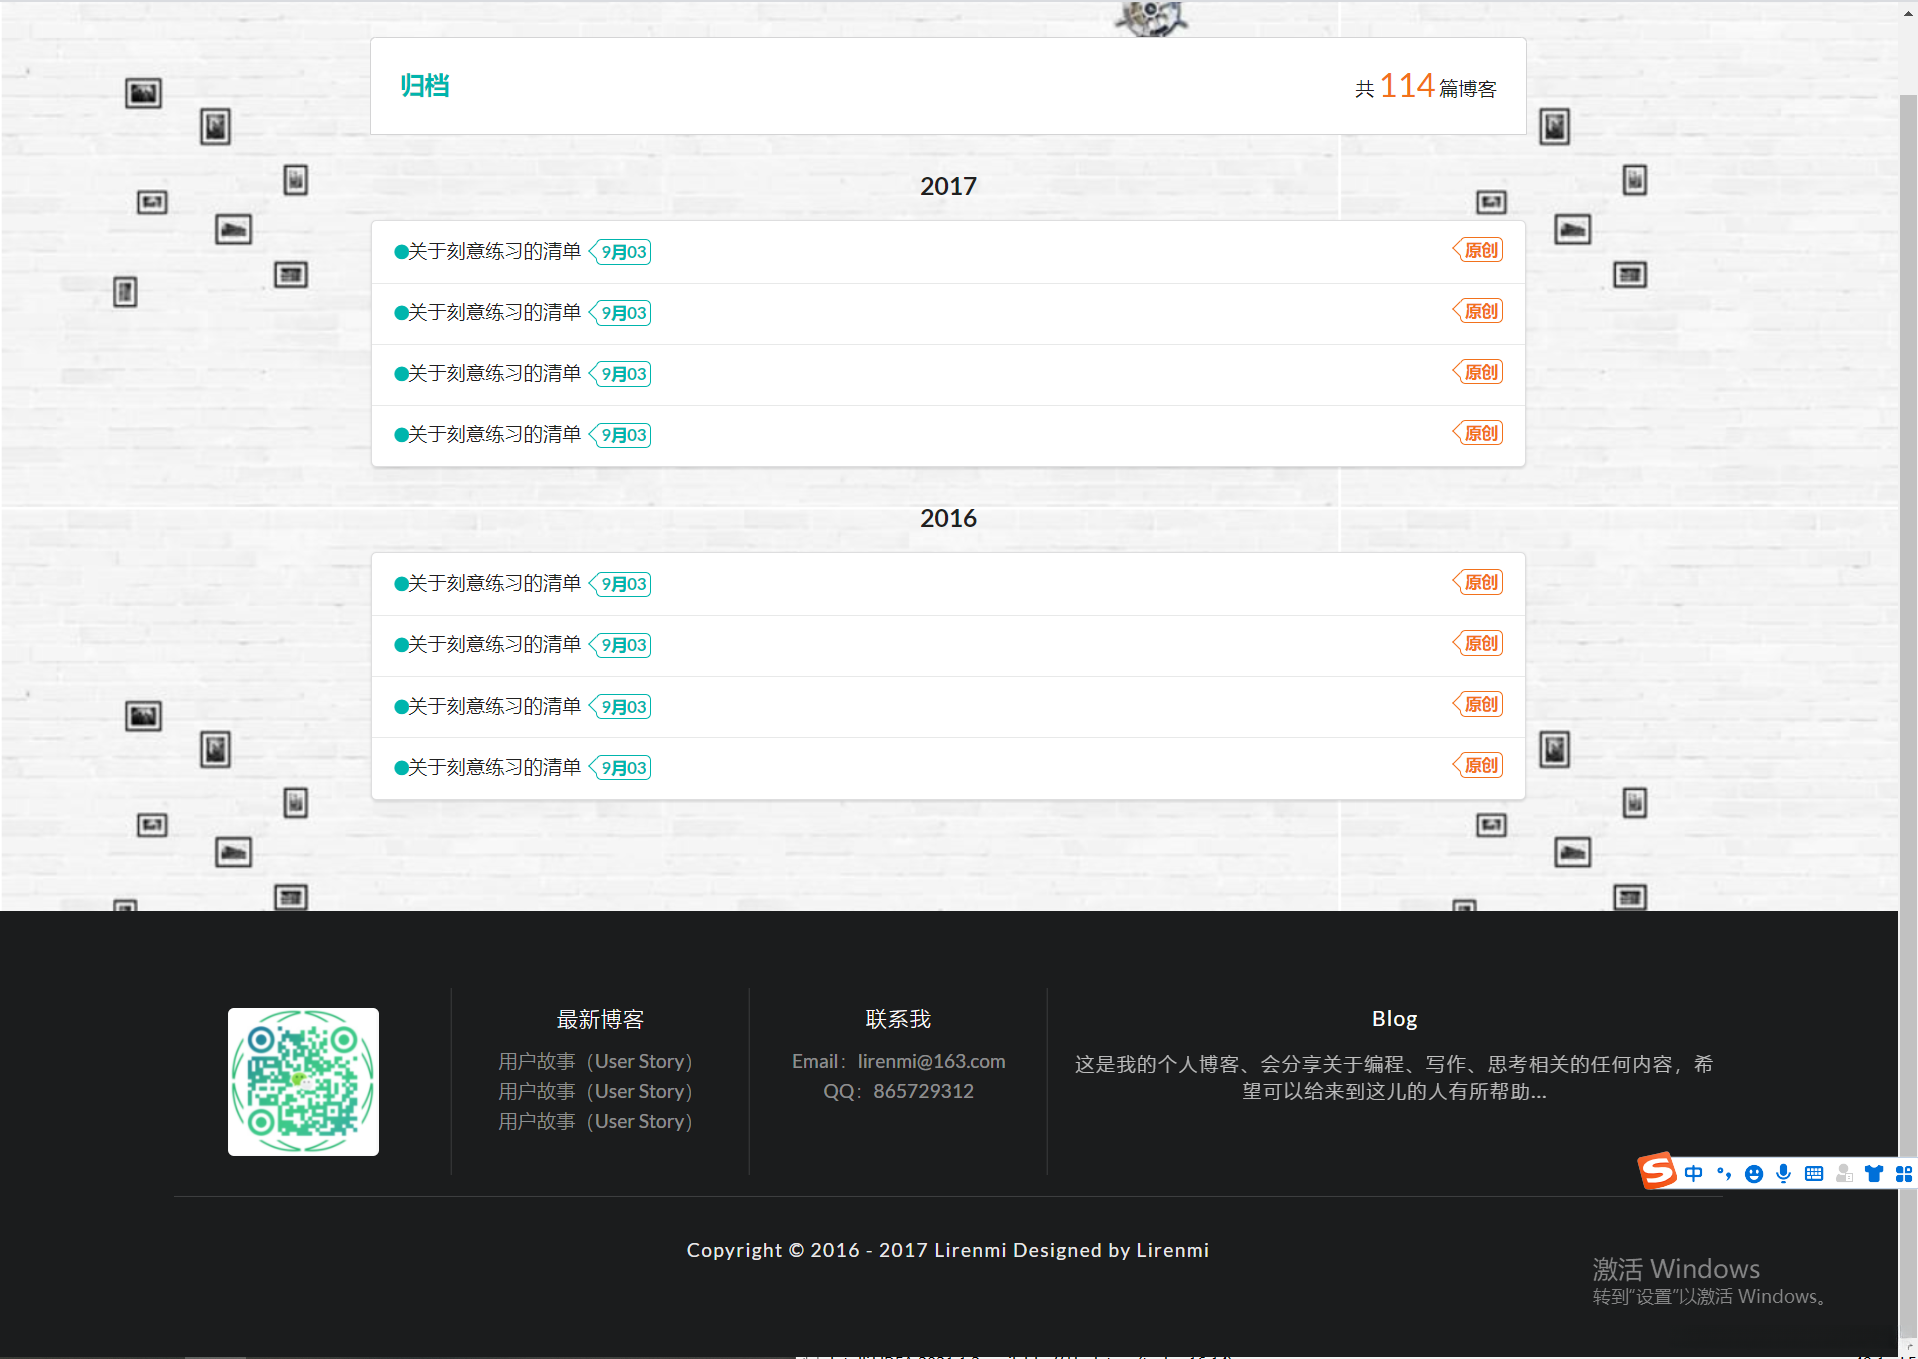Click the 最新博客 footer heading

(600, 1019)
